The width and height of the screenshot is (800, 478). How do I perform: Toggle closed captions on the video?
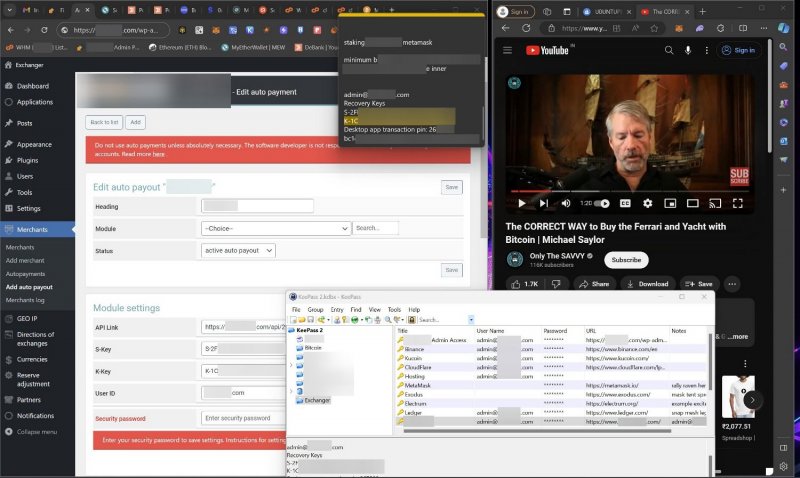(625, 203)
